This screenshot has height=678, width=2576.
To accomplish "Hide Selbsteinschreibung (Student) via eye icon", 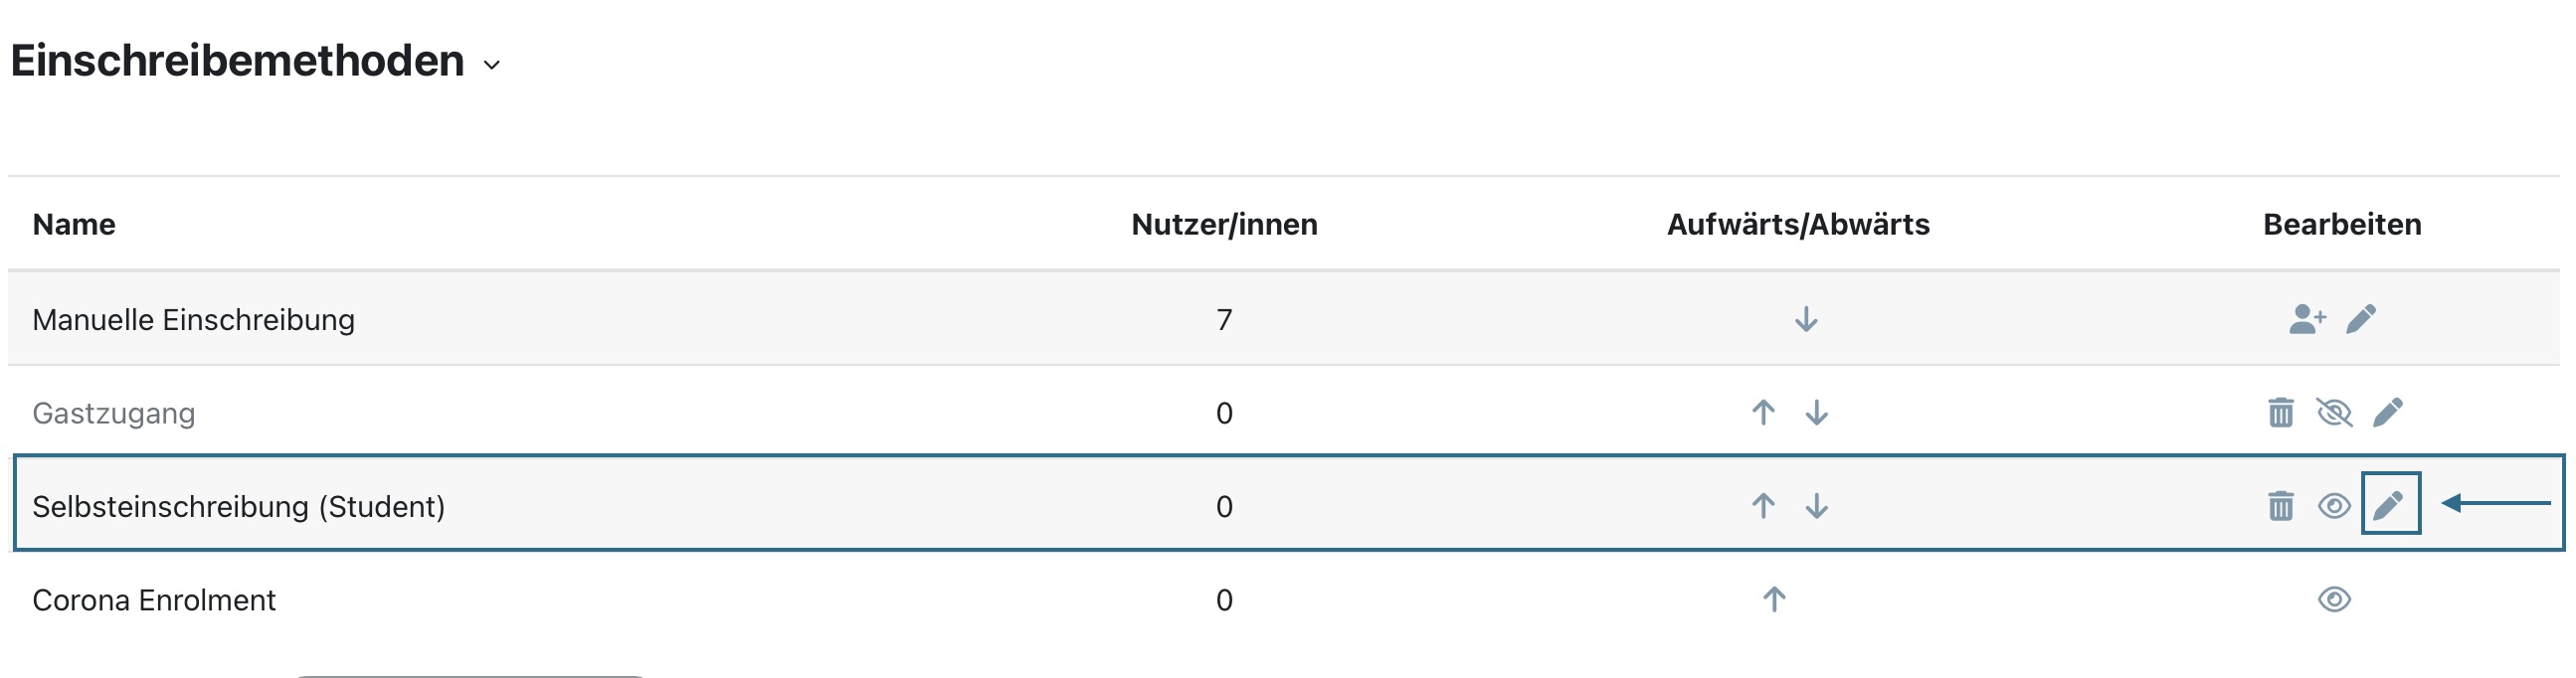I will coord(2334,506).
